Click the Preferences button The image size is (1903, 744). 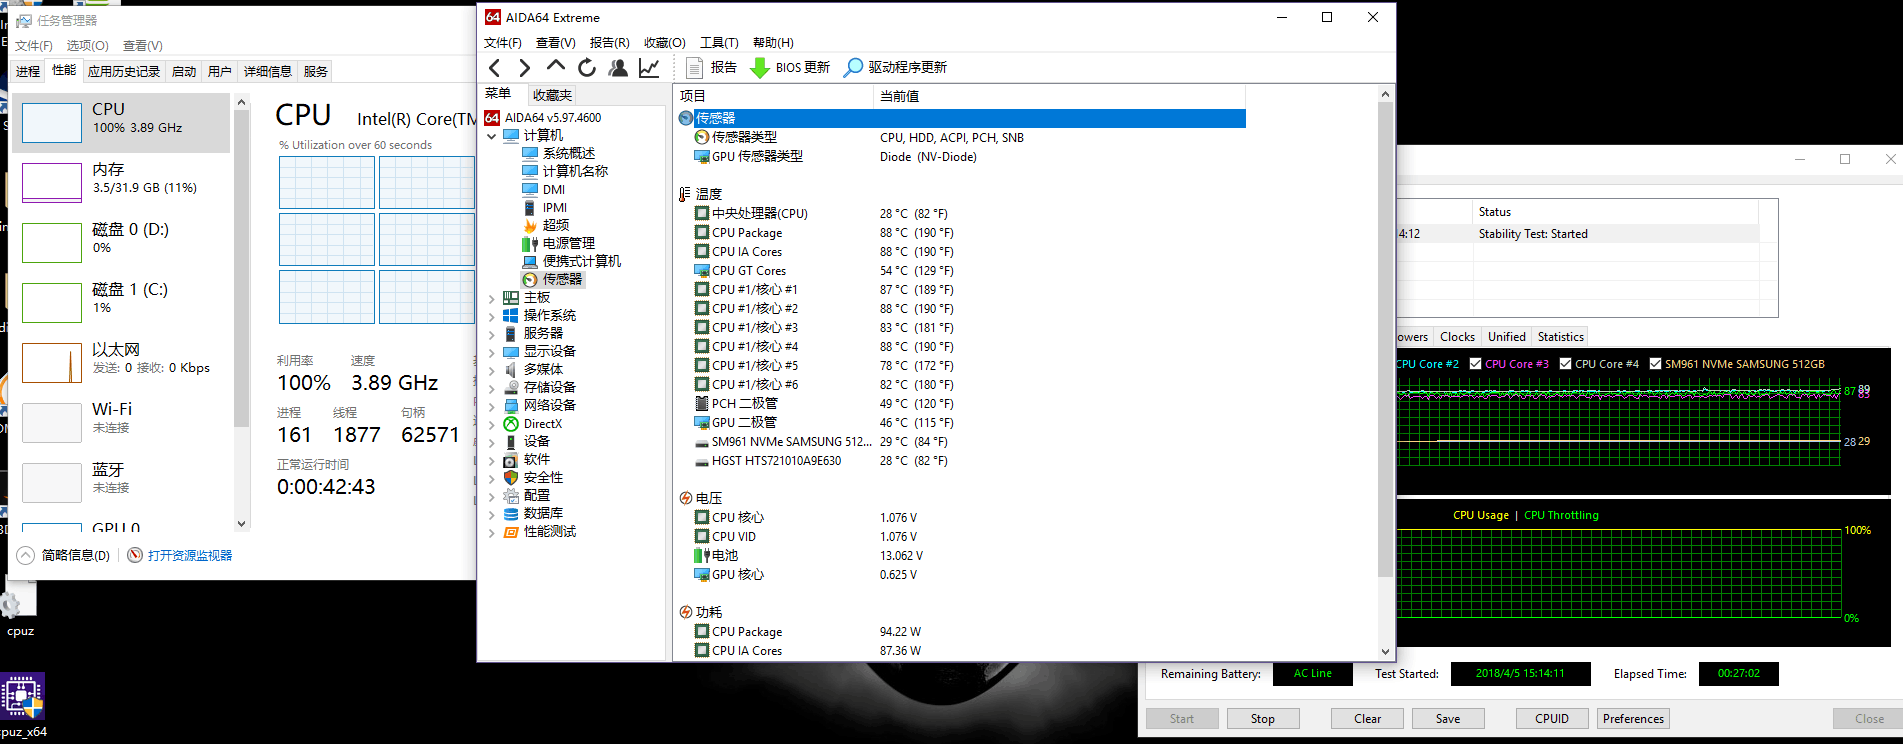point(1633,718)
